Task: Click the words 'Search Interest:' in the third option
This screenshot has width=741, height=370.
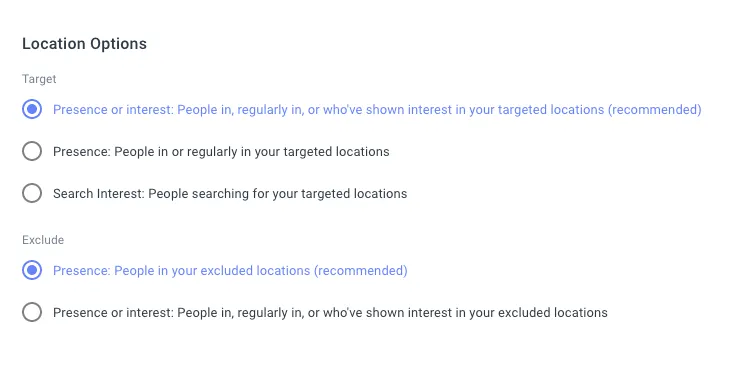Action: pos(99,194)
